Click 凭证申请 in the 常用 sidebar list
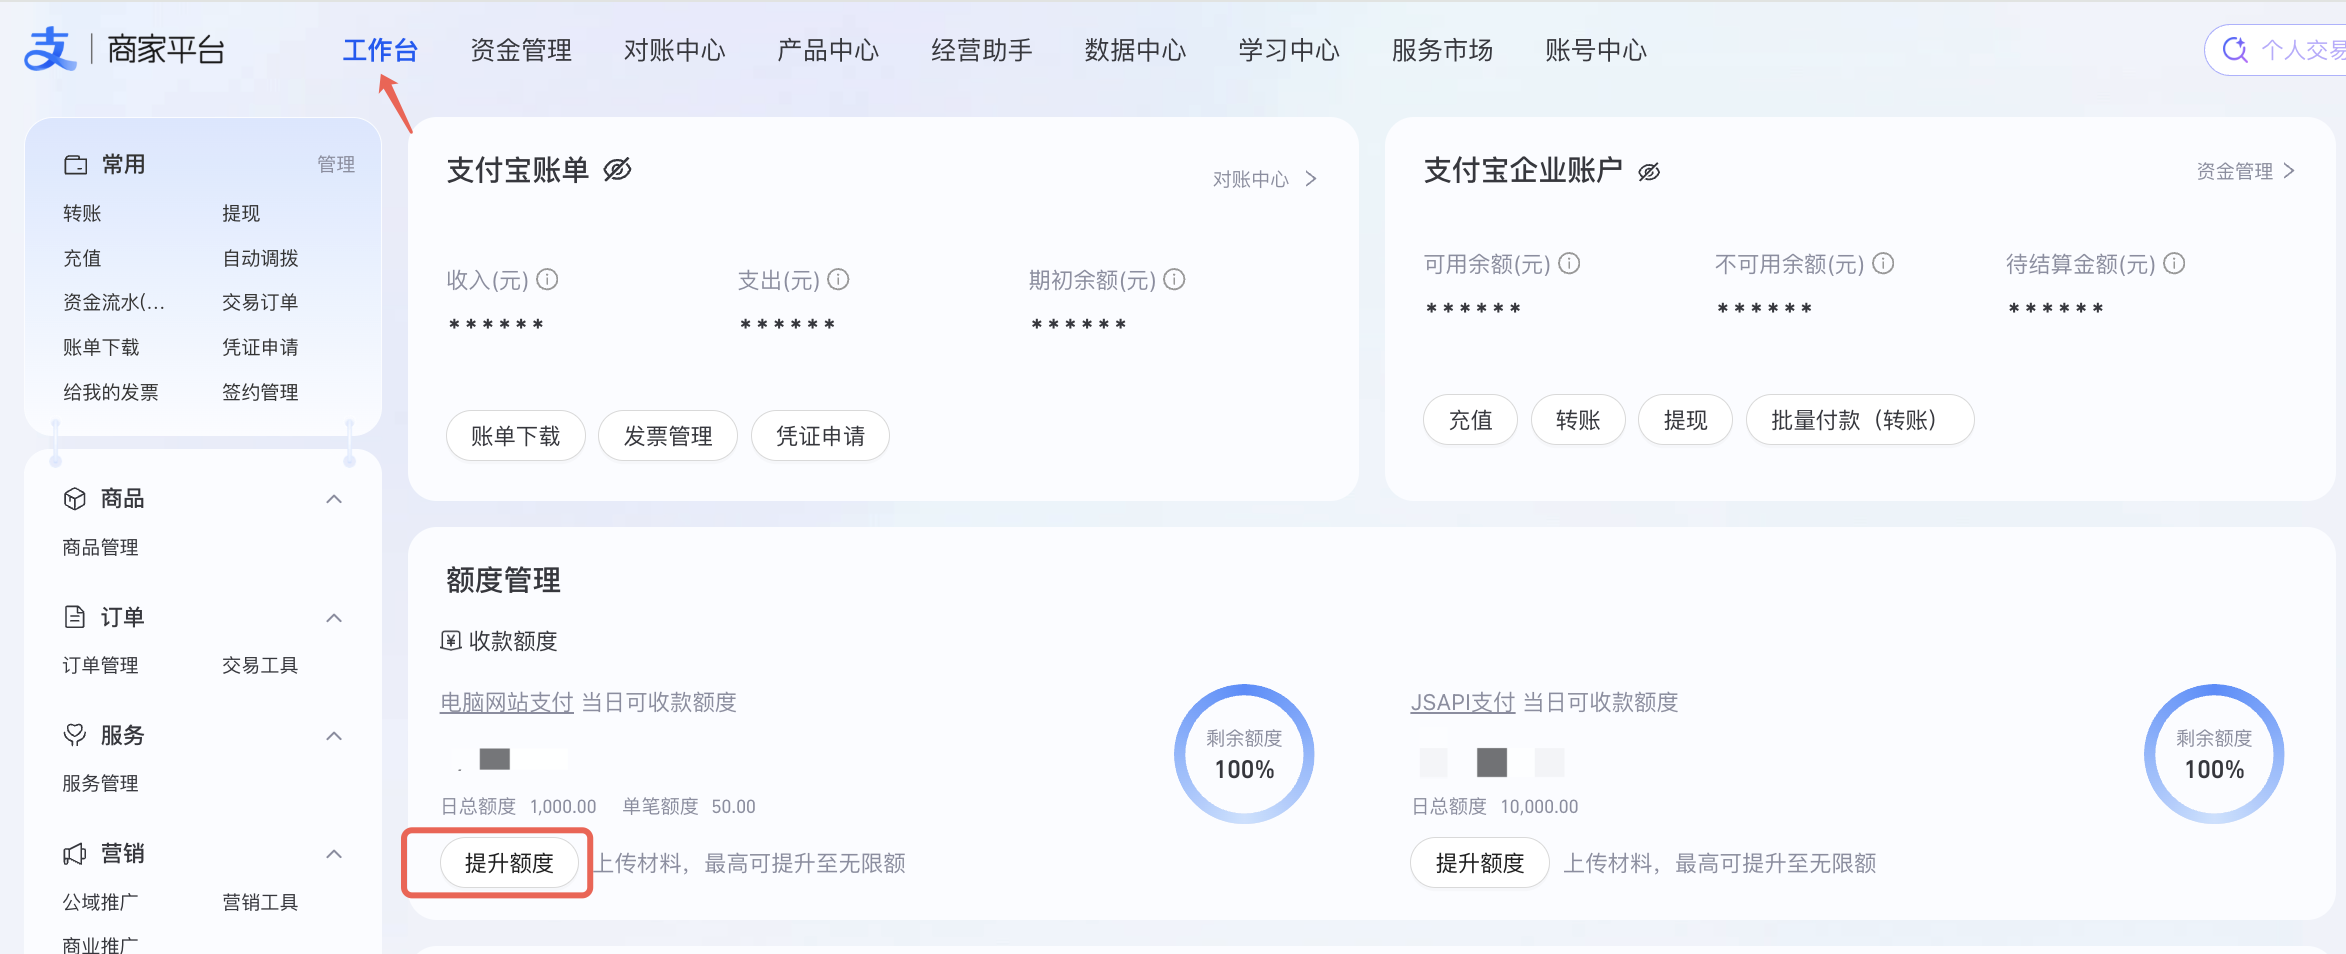 (x=260, y=348)
